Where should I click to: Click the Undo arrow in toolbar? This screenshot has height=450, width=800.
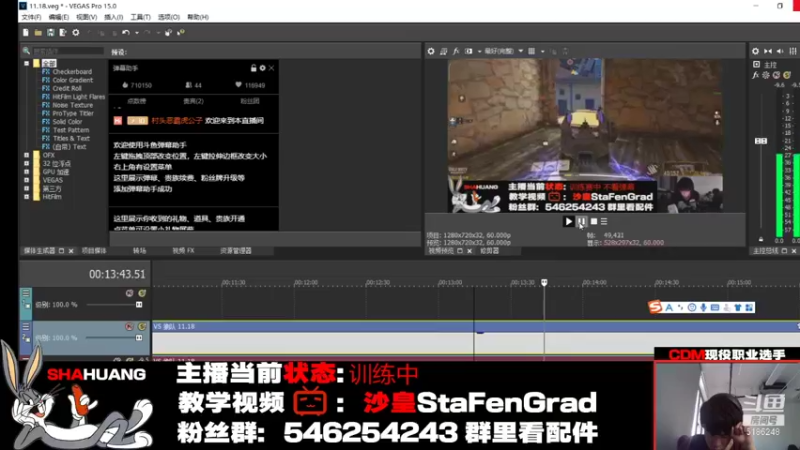click(126, 33)
